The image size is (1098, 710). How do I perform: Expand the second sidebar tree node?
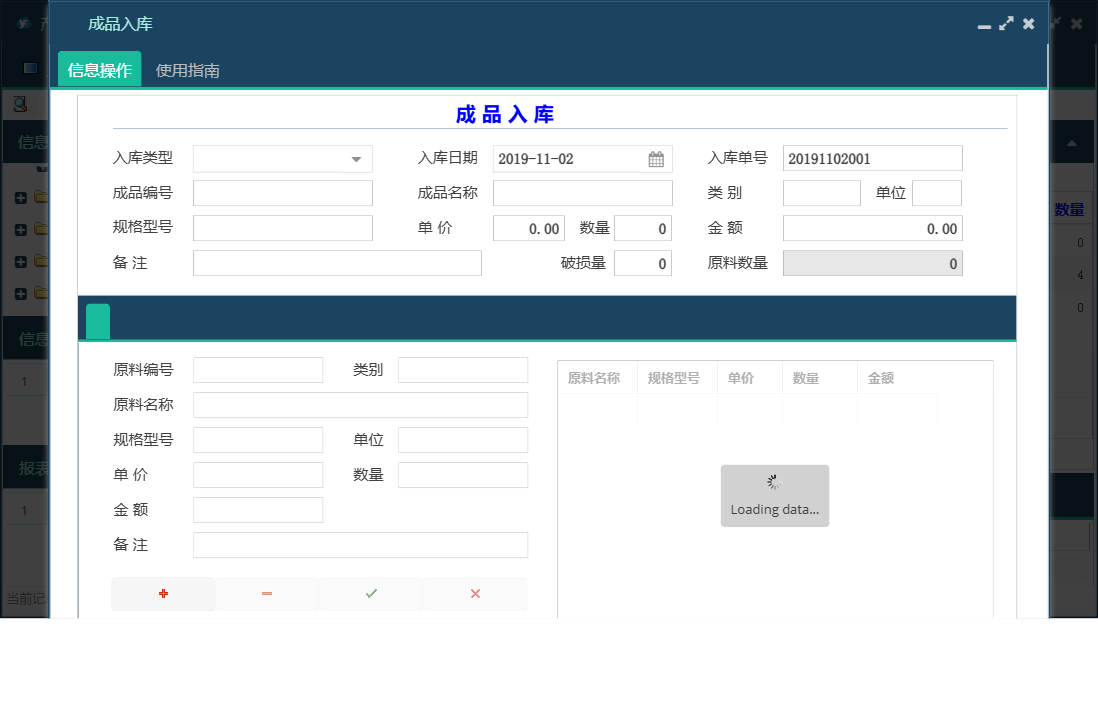coord(20,228)
